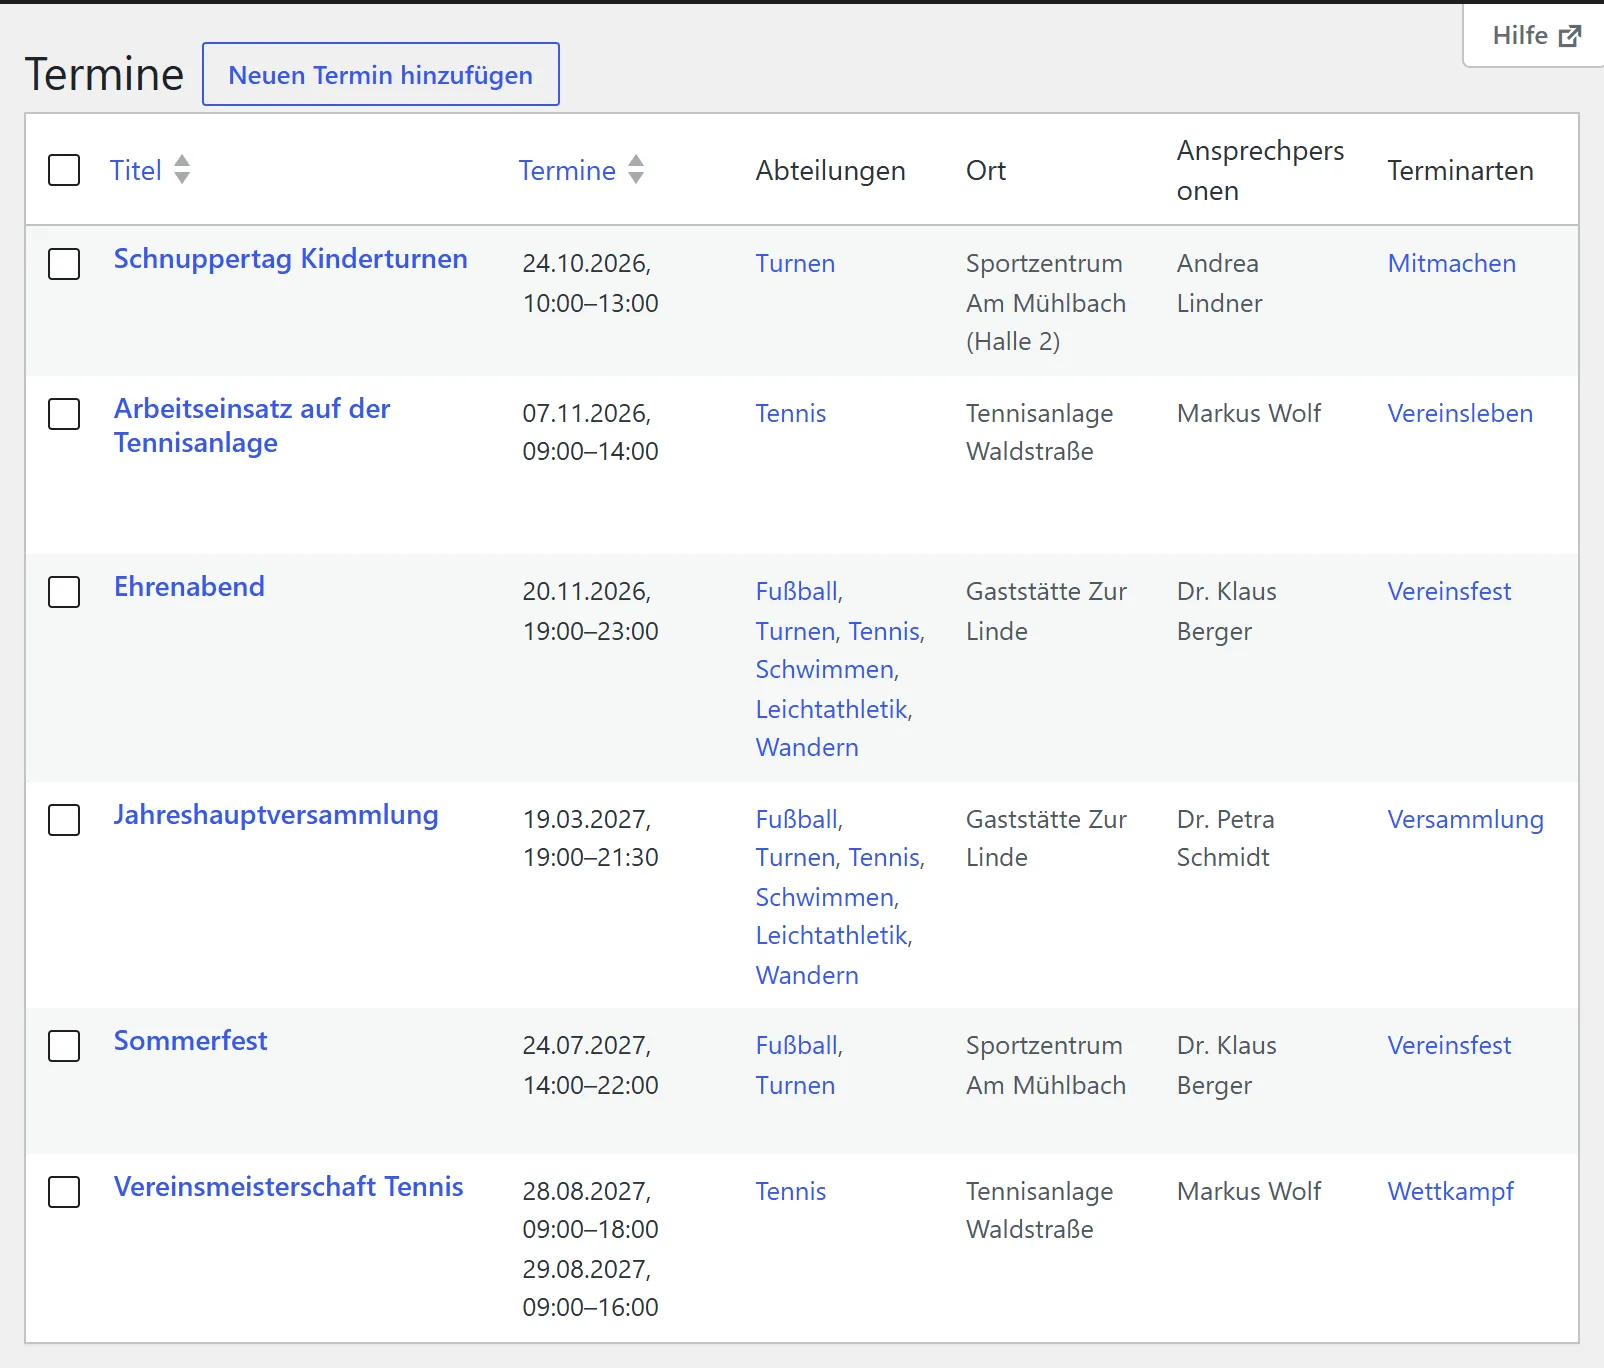Click Vereinsfest link in Sommerfest row
The height and width of the screenshot is (1368, 1604).
[x=1449, y=1046]
